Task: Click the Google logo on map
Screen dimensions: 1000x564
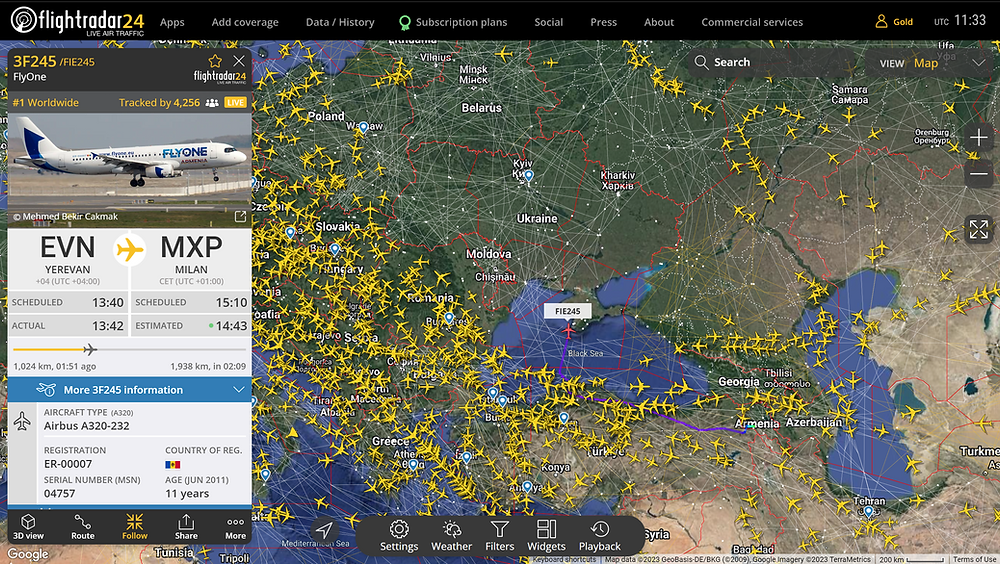Action: [x=28, y=554]
